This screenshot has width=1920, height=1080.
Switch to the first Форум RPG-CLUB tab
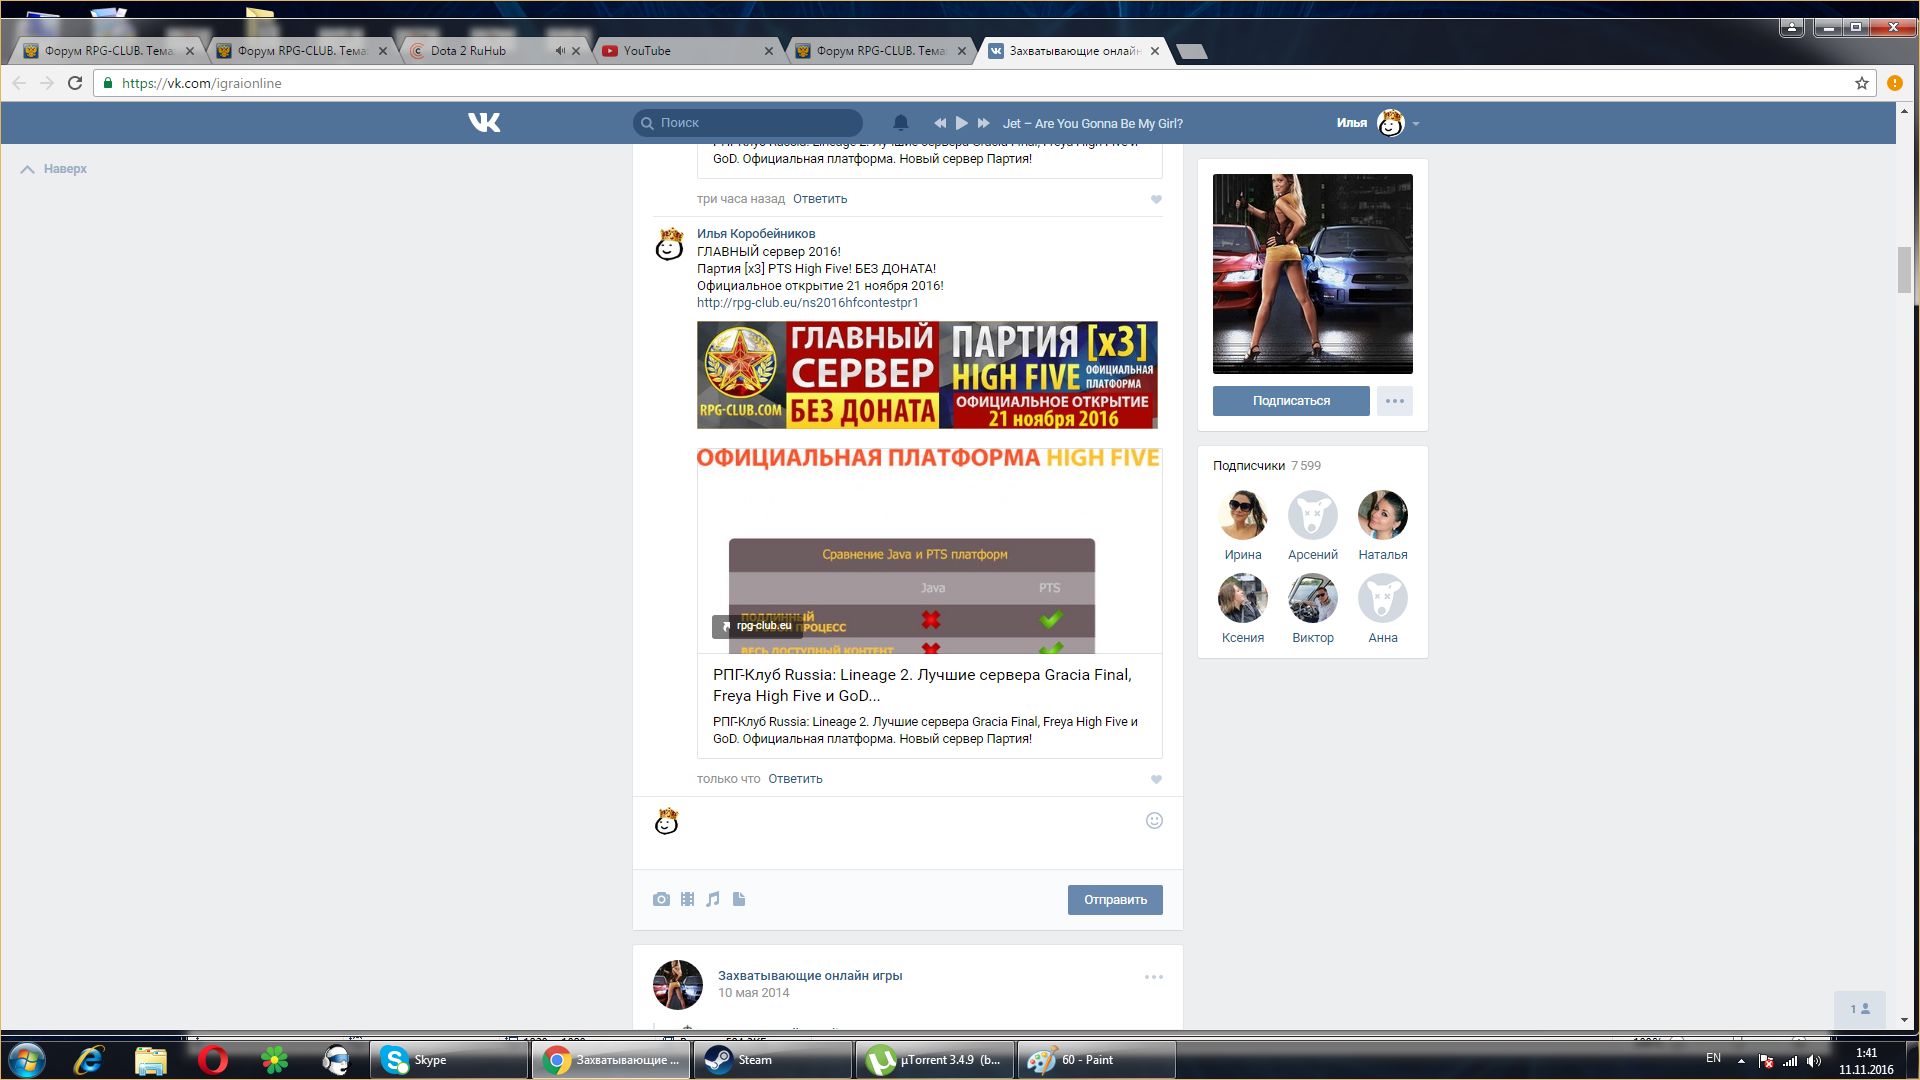click(108, 50)
